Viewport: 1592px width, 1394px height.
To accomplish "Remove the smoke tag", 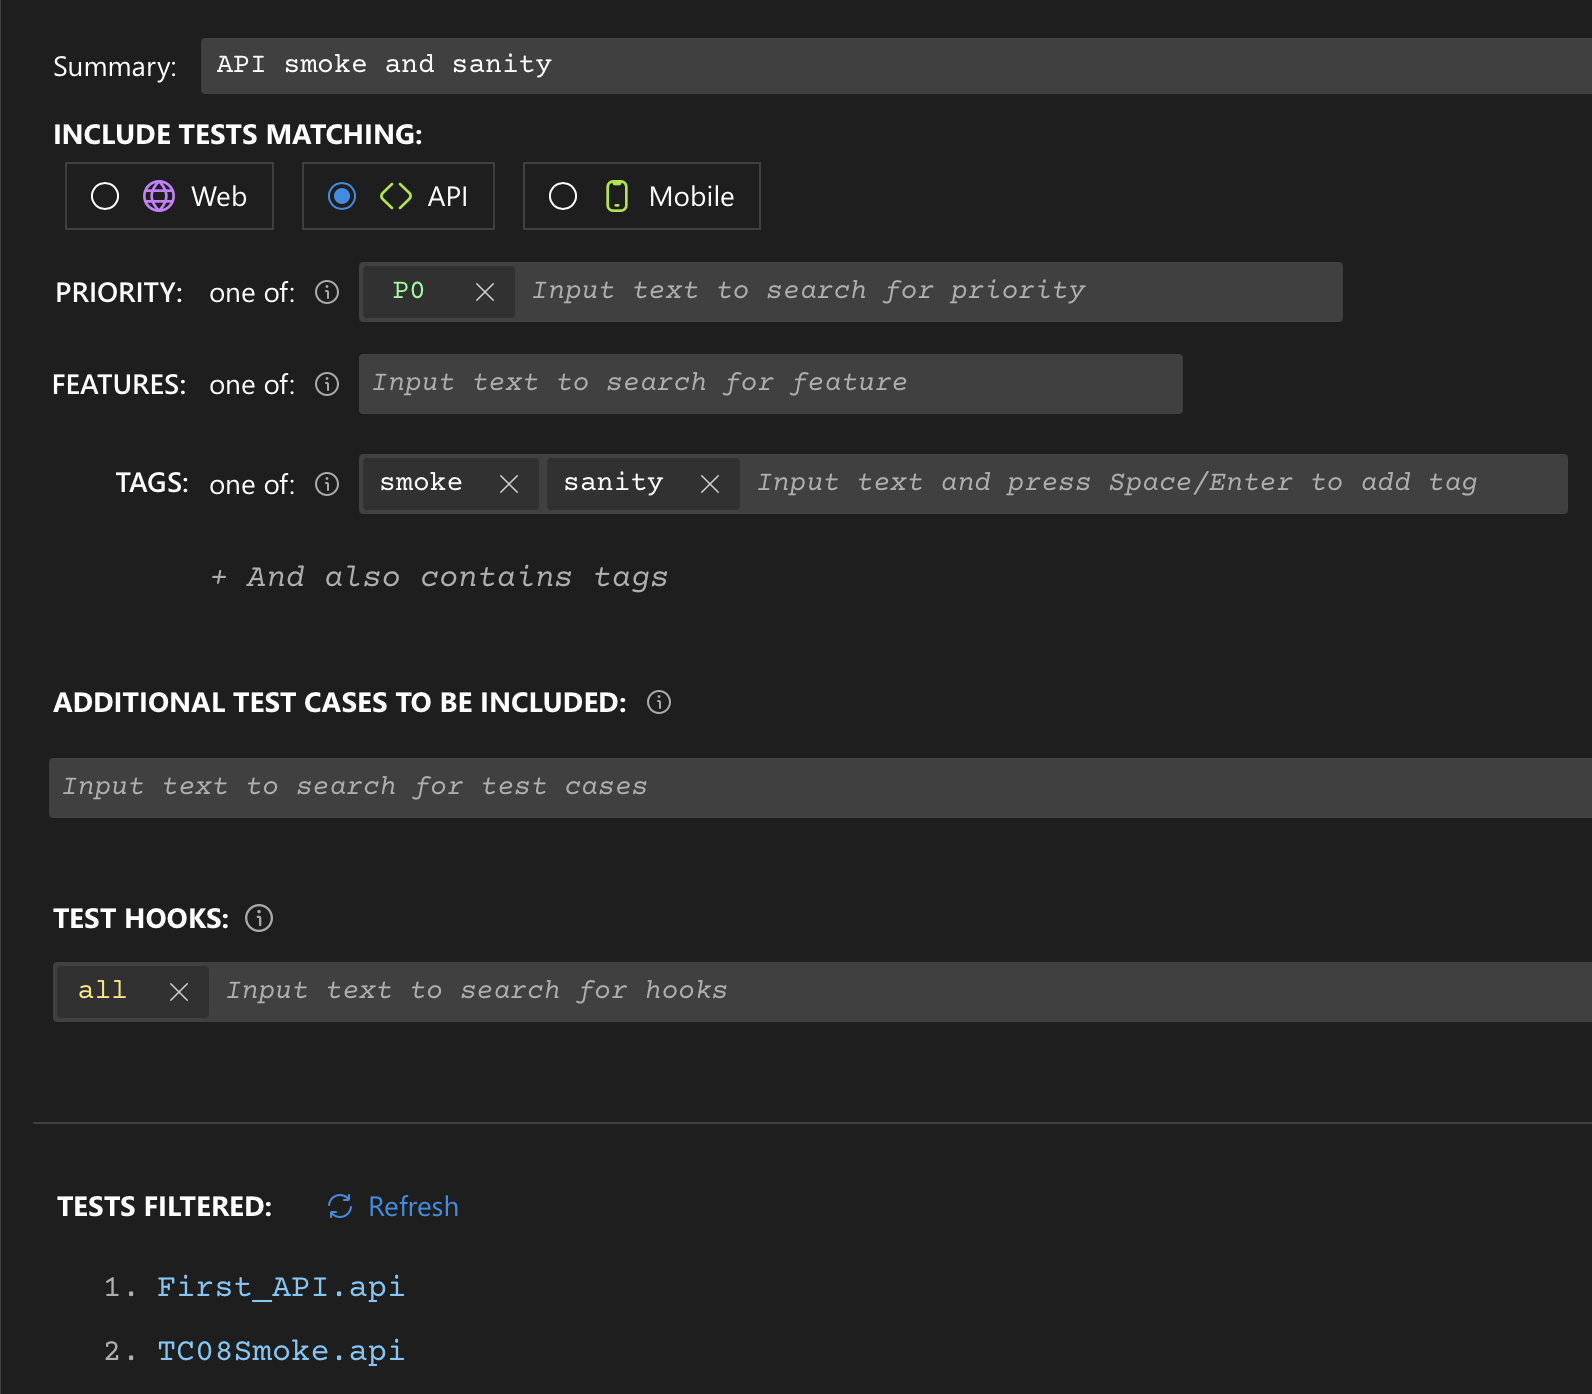I will point(509,484).
